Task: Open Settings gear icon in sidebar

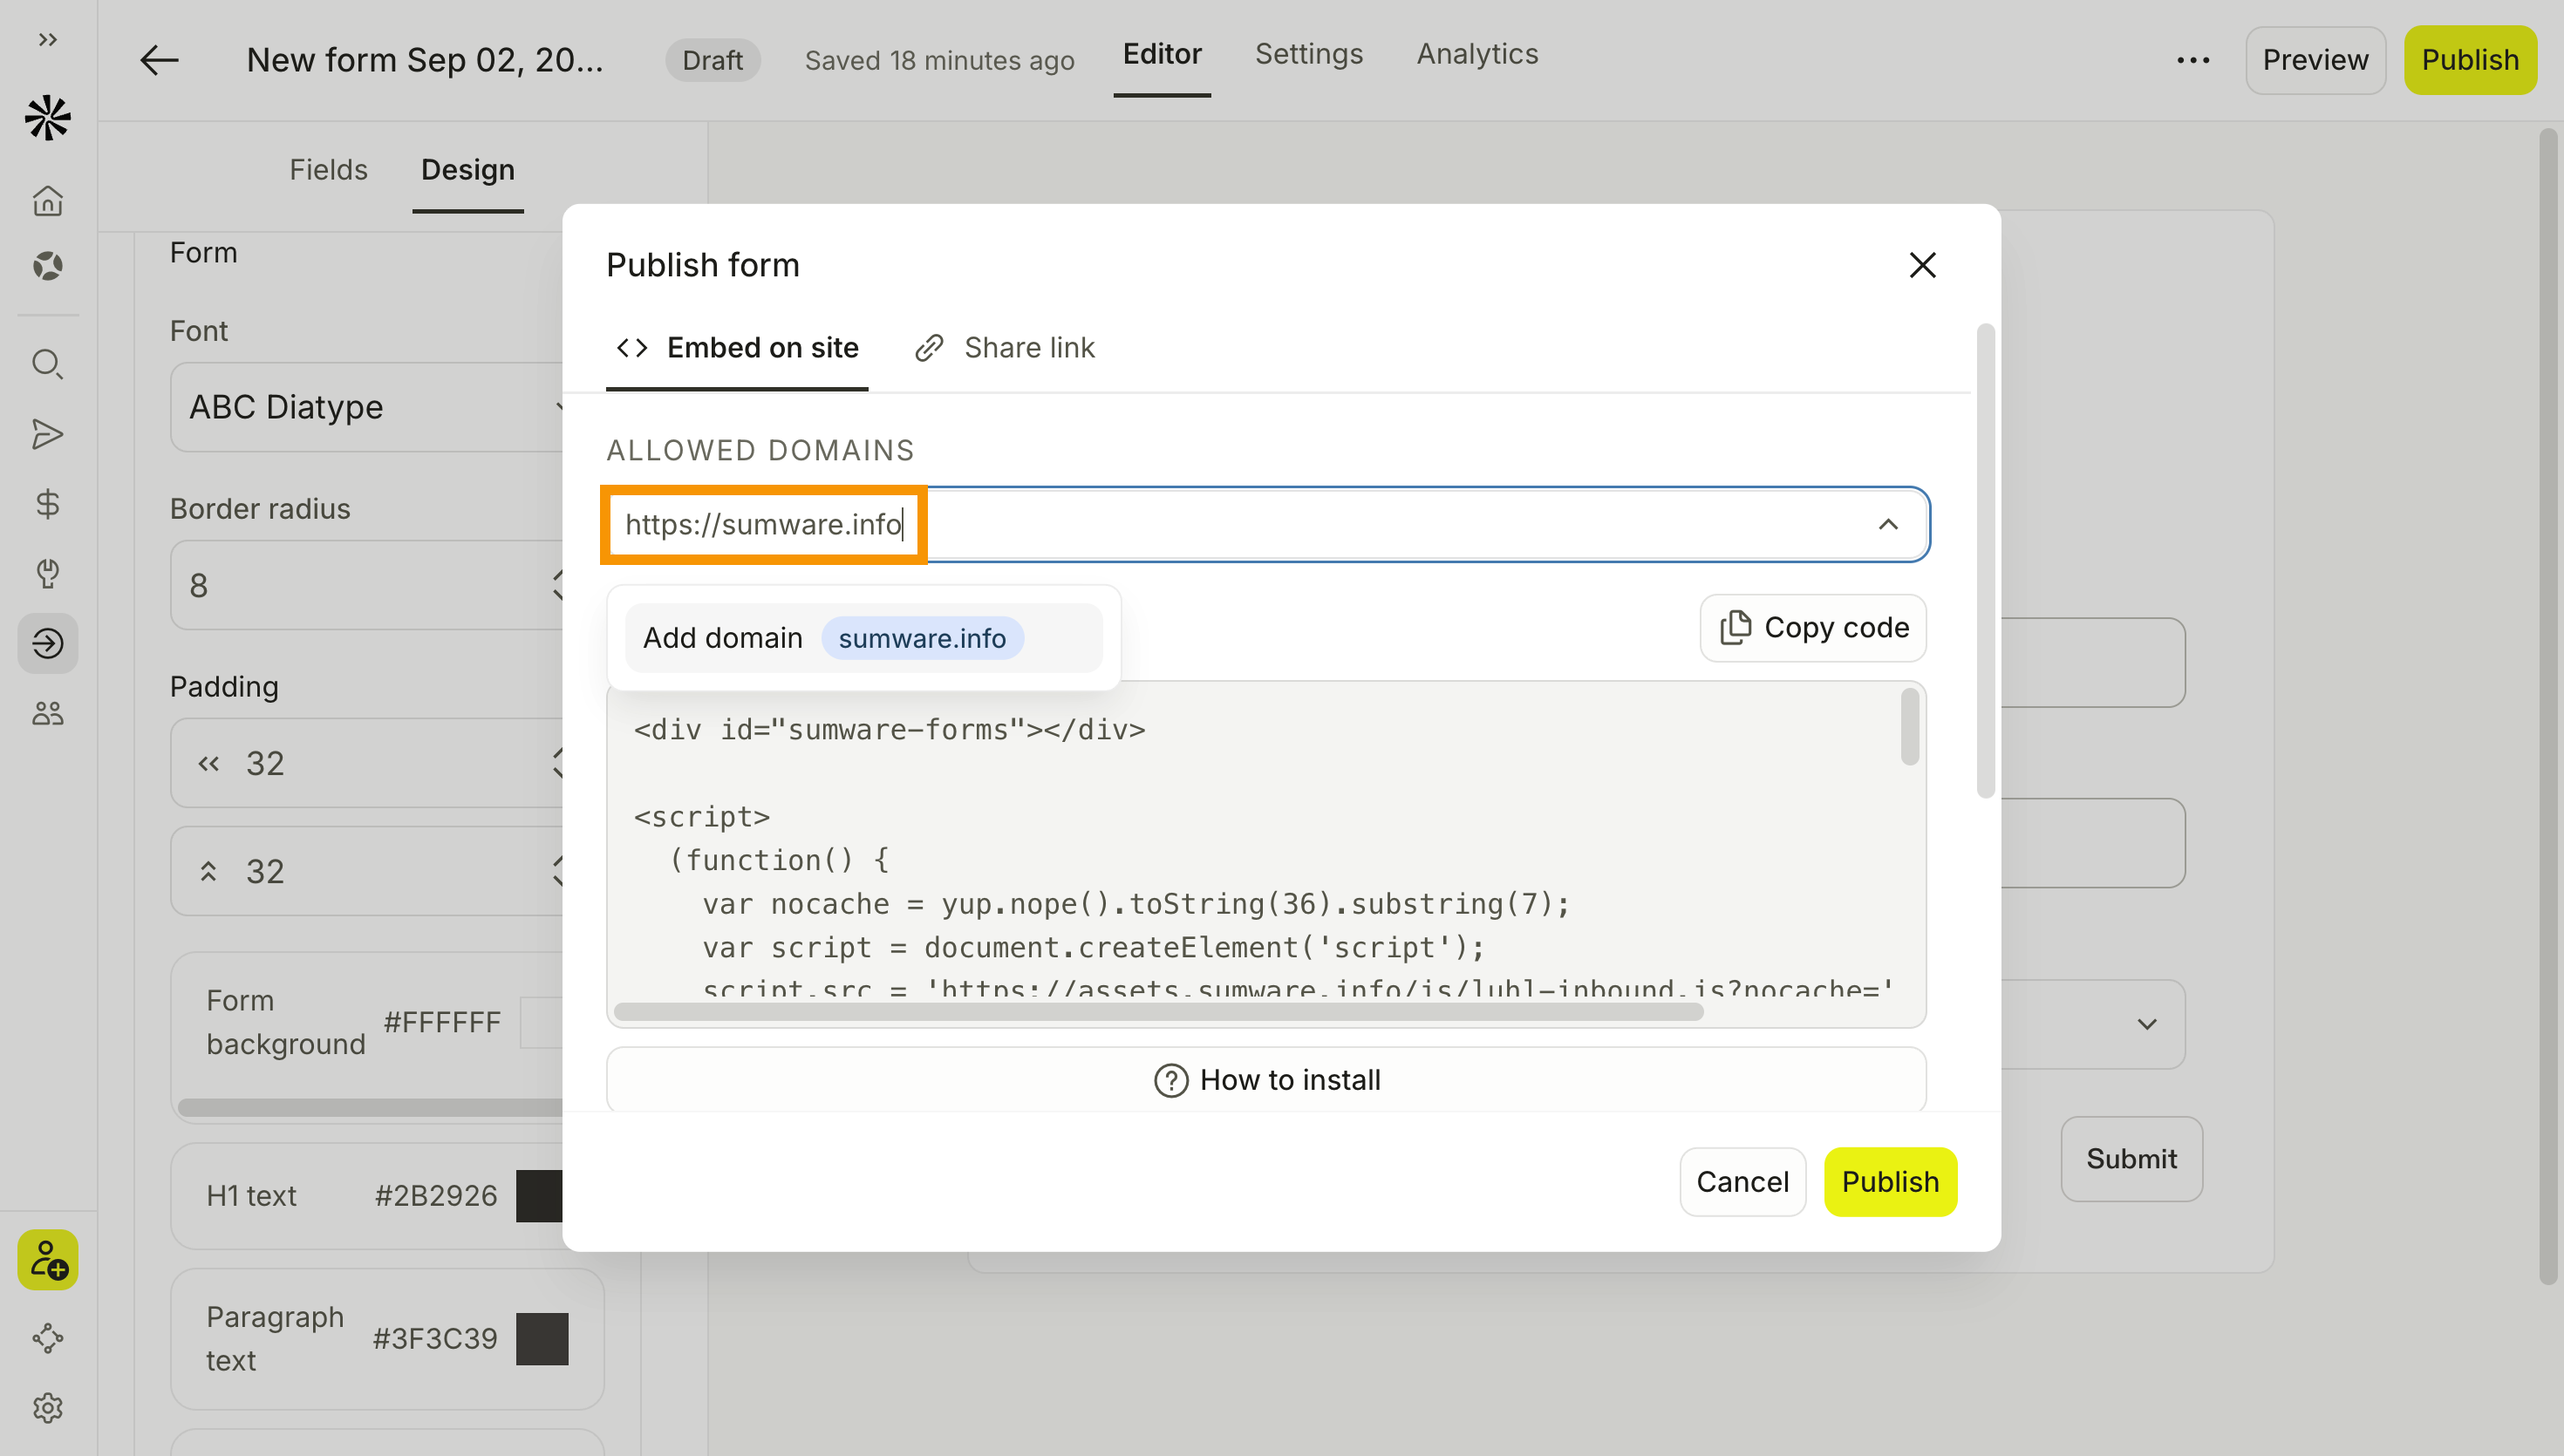Action: tap(47, 1408)
